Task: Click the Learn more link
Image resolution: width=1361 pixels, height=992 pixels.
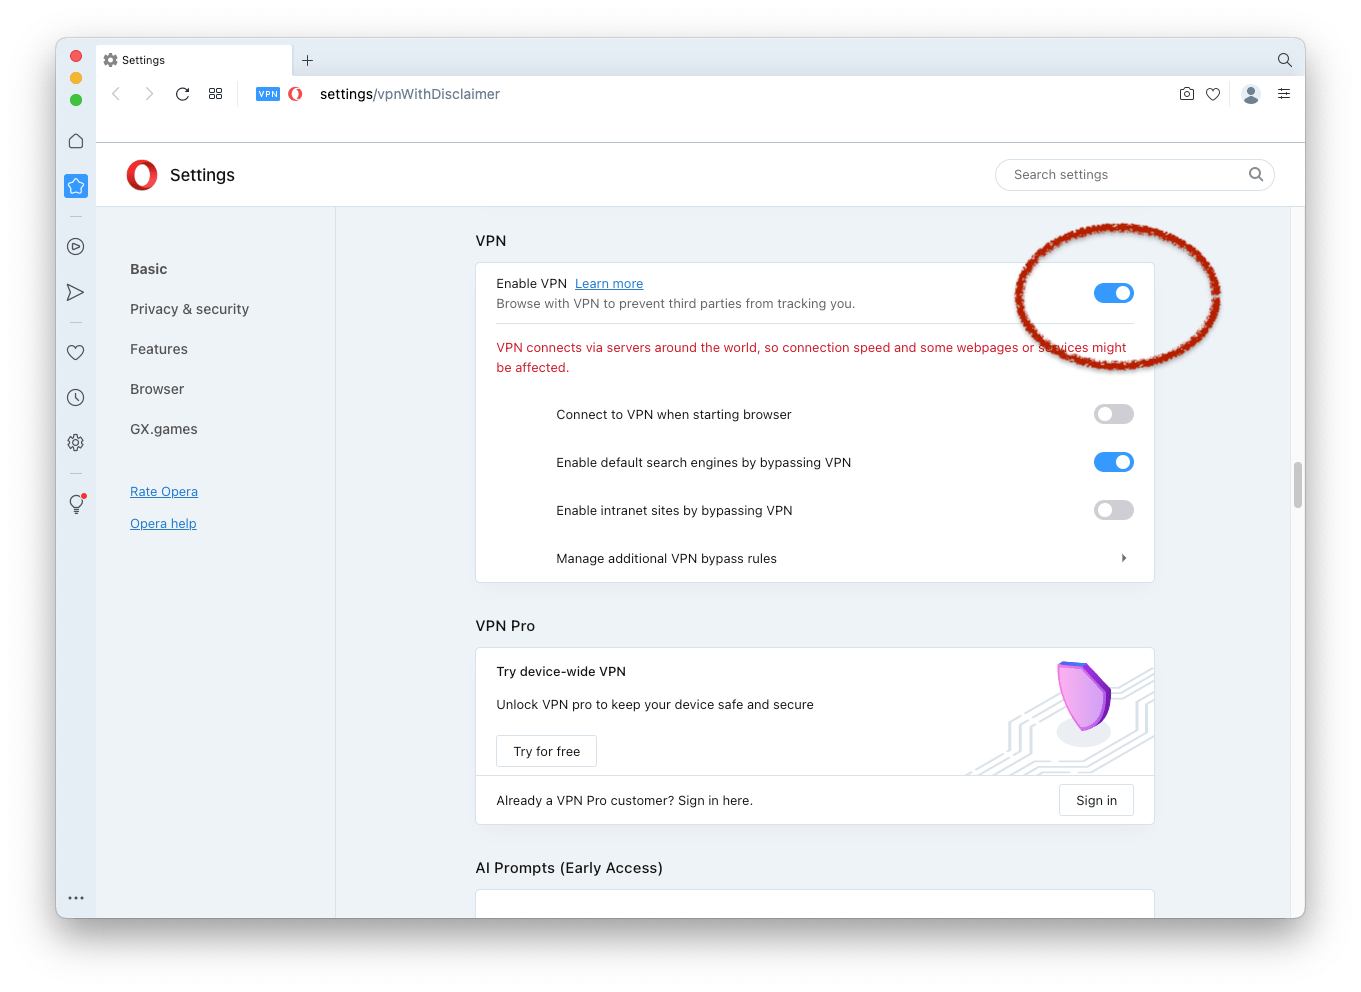Action: tap(609, 284)
